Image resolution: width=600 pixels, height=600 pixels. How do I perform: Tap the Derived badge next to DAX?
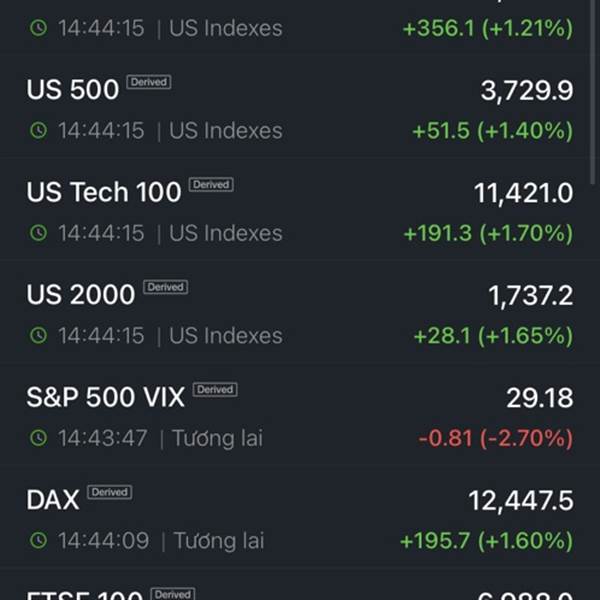[x=110, y=492]
